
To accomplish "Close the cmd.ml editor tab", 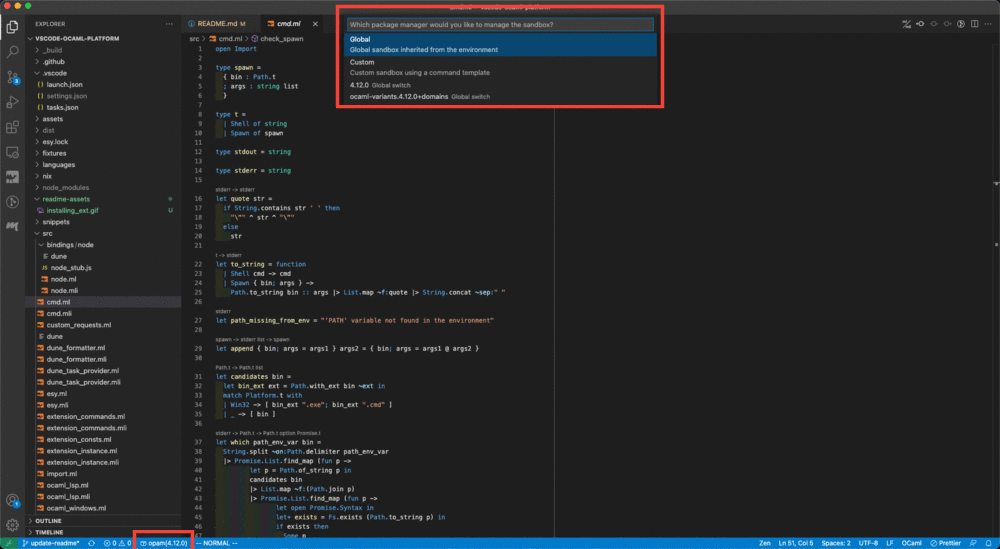I will click(x=315, y=24).
